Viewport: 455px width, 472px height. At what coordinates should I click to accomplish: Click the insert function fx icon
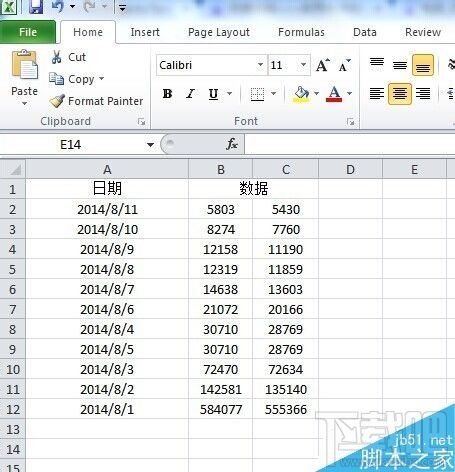tap(232, 144)
